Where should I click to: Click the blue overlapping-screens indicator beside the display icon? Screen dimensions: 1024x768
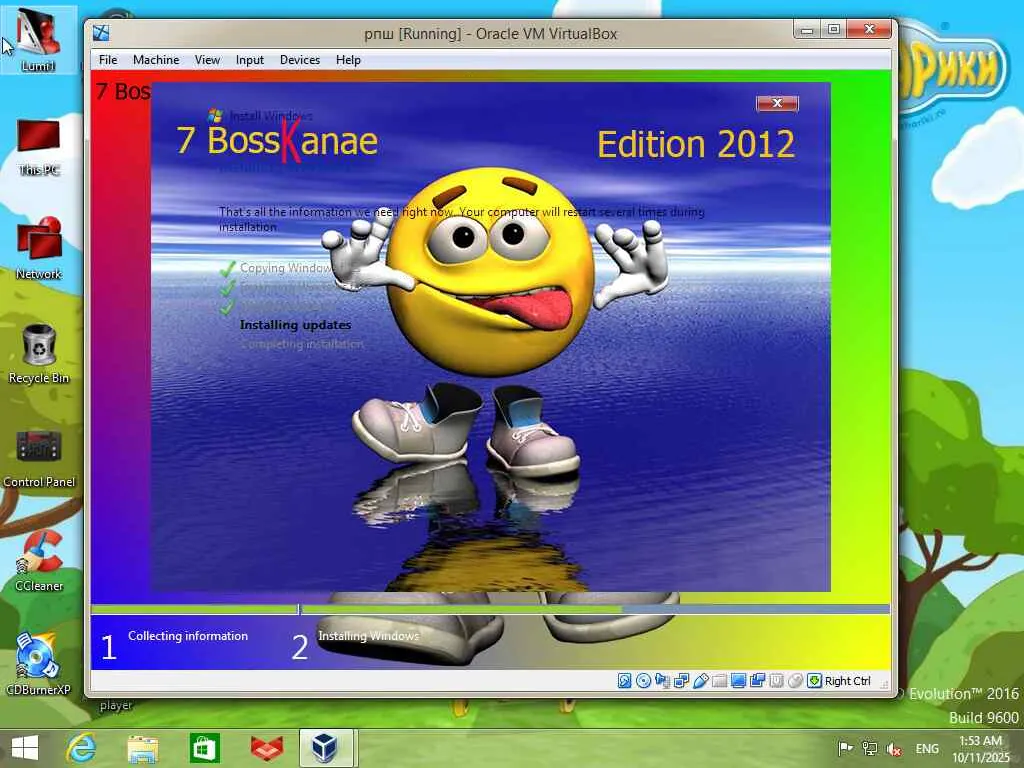757,681
